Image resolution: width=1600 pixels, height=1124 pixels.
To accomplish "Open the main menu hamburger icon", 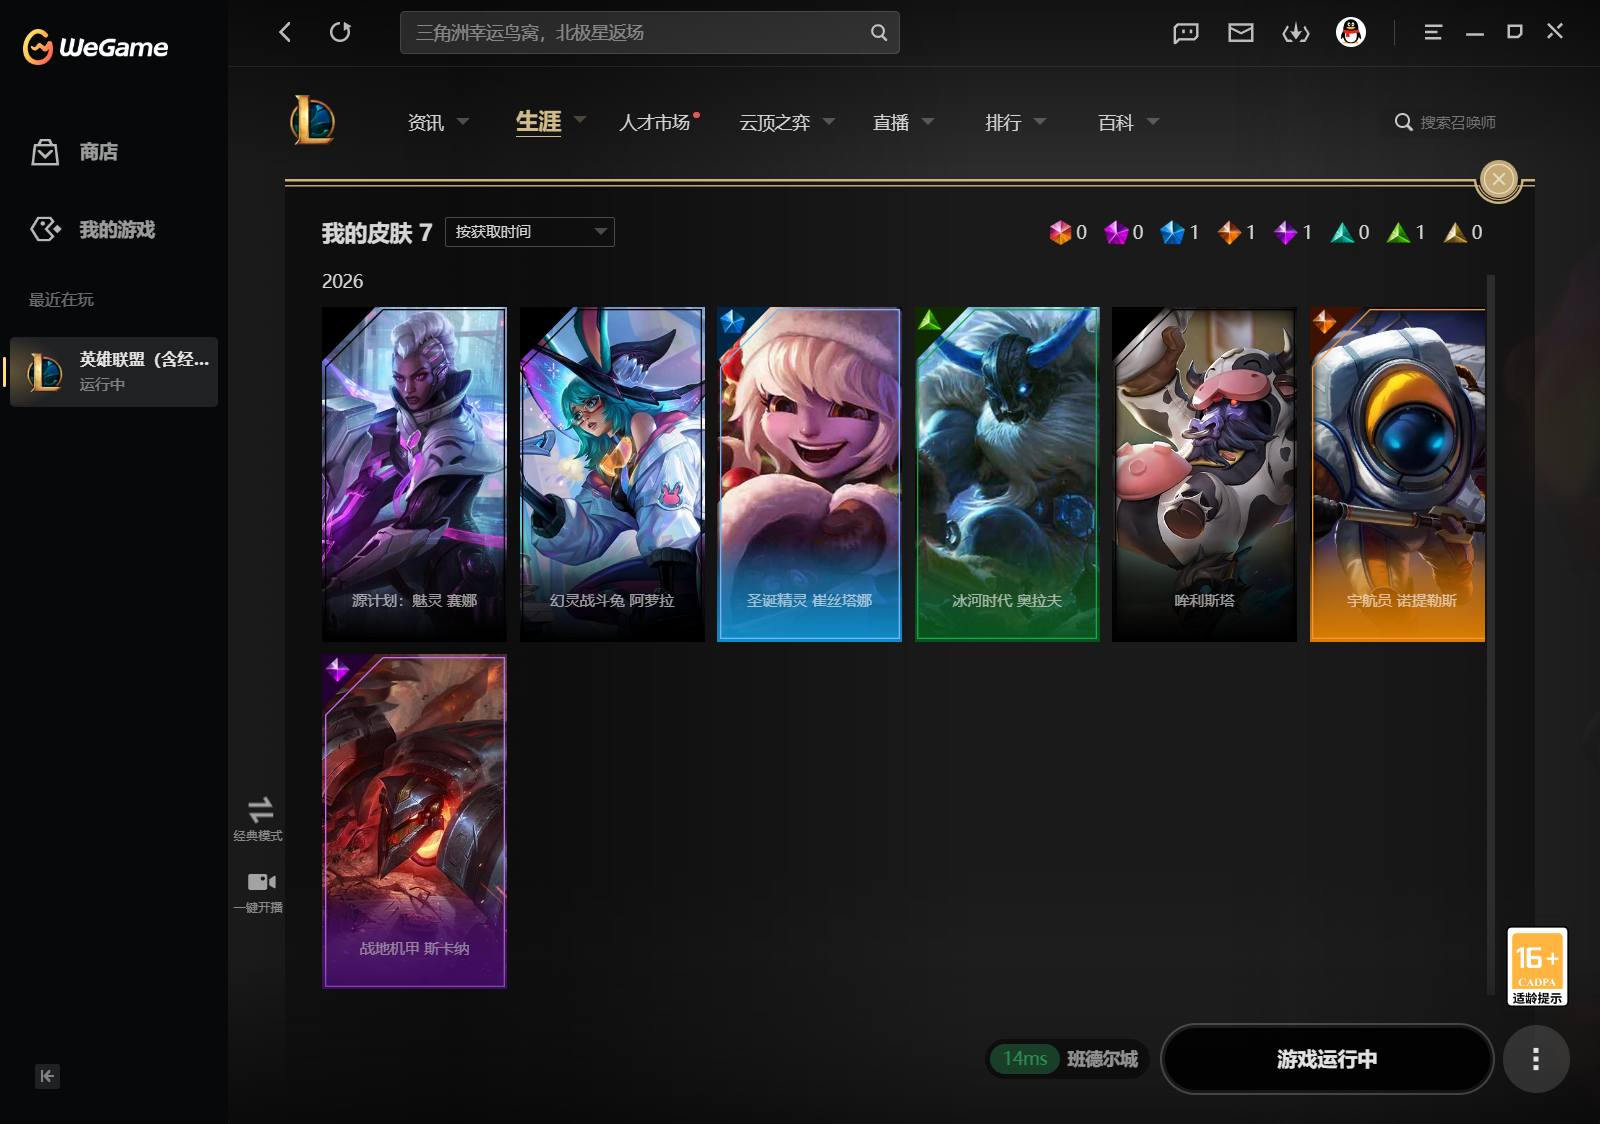I will 1432,32.
